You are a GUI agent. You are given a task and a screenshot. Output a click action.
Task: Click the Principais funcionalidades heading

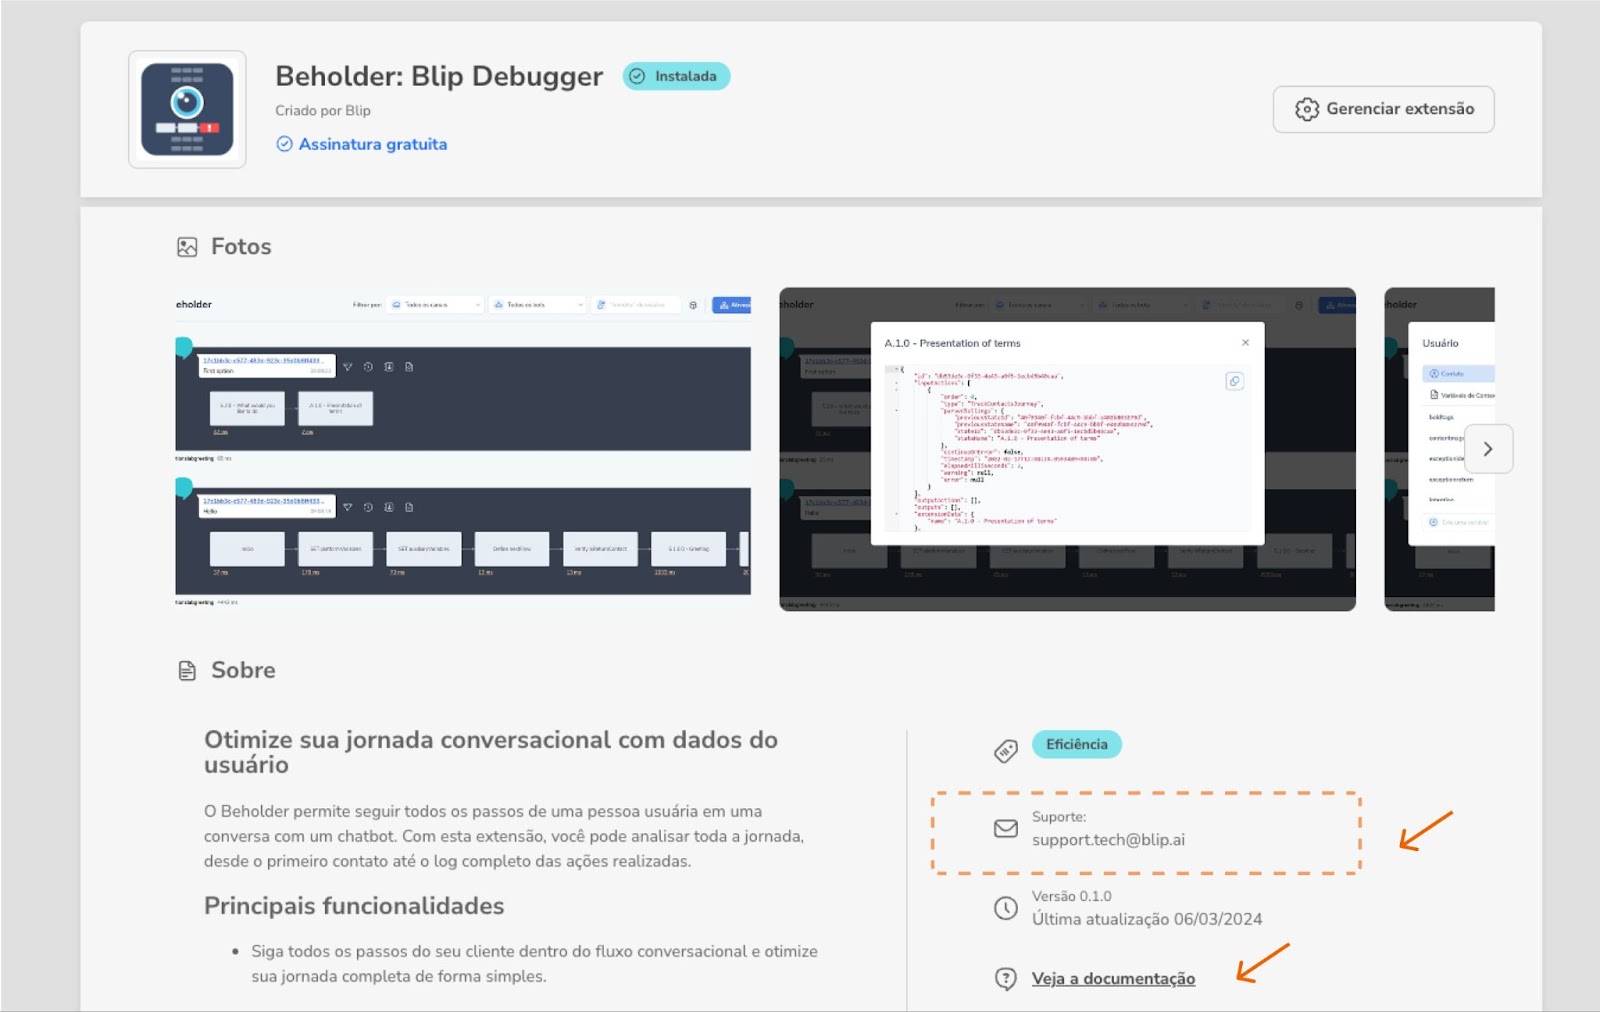click(354, 906)
